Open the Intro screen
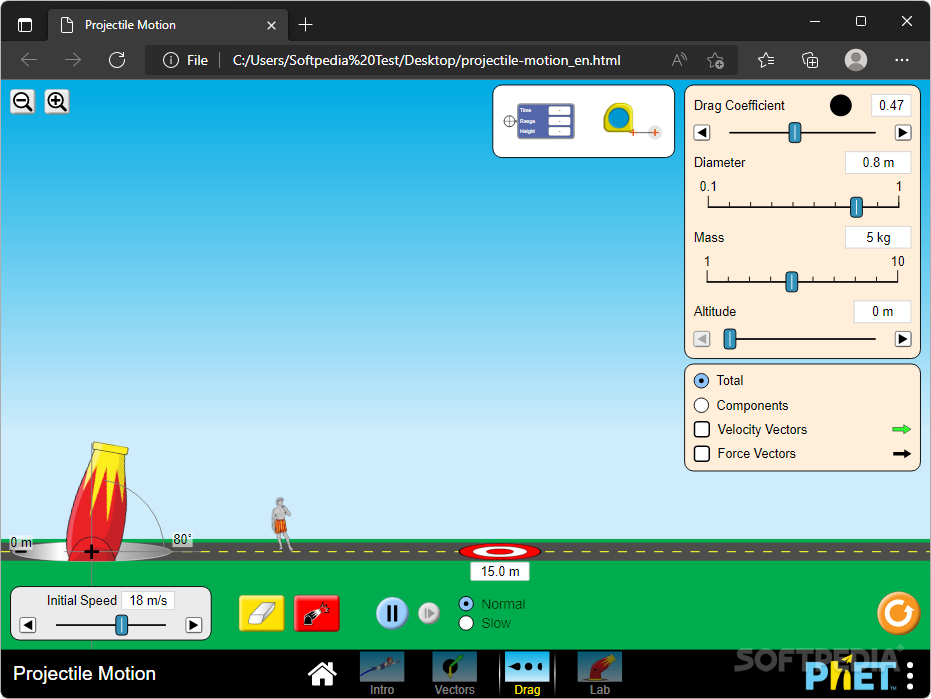The image size is (931, 699). (382, 673)
